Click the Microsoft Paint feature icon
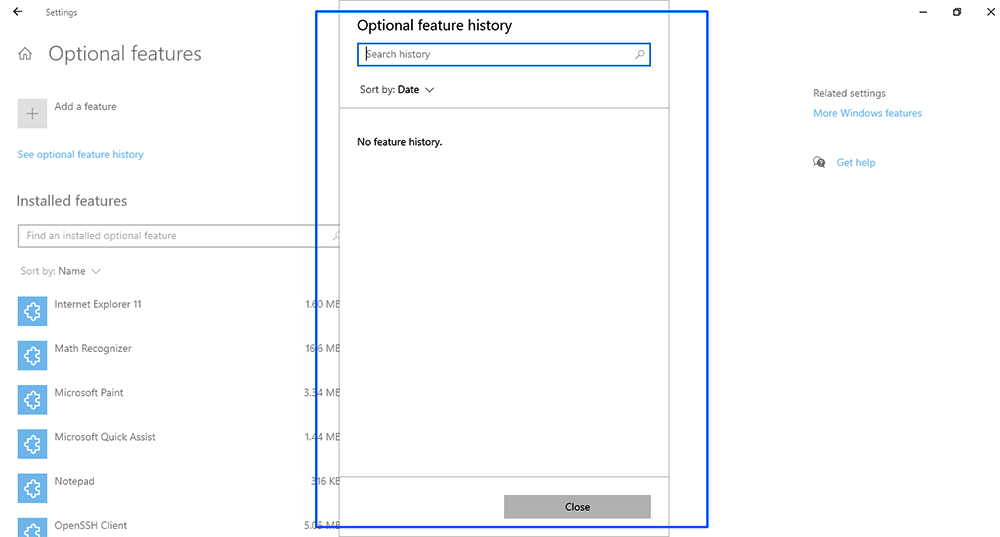This screenshot has height=537, width=1000. click(x=32, y=400)
